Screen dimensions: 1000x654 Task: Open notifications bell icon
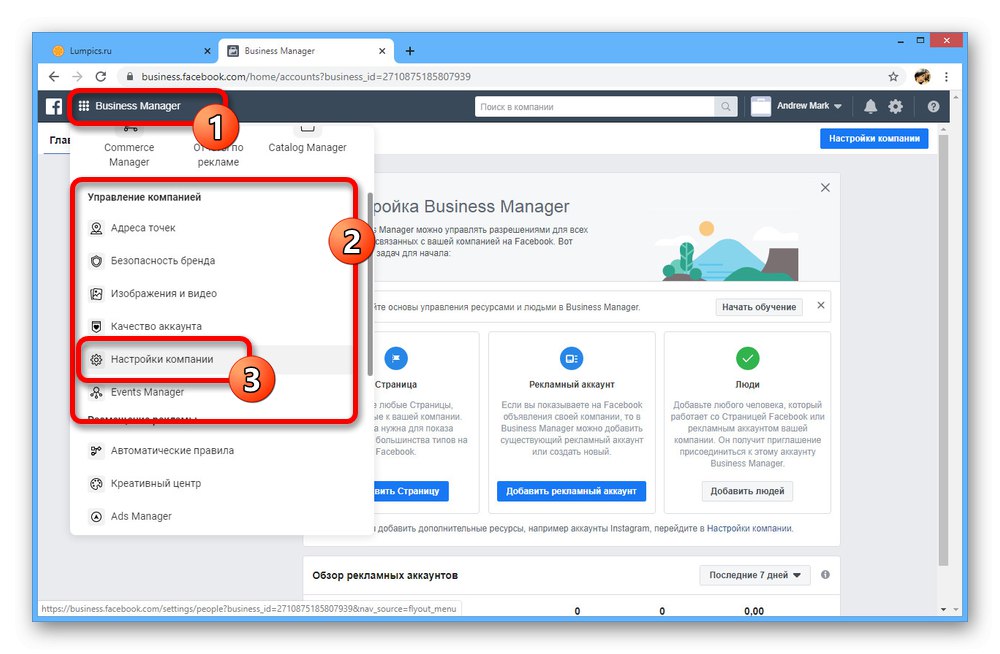871,107
